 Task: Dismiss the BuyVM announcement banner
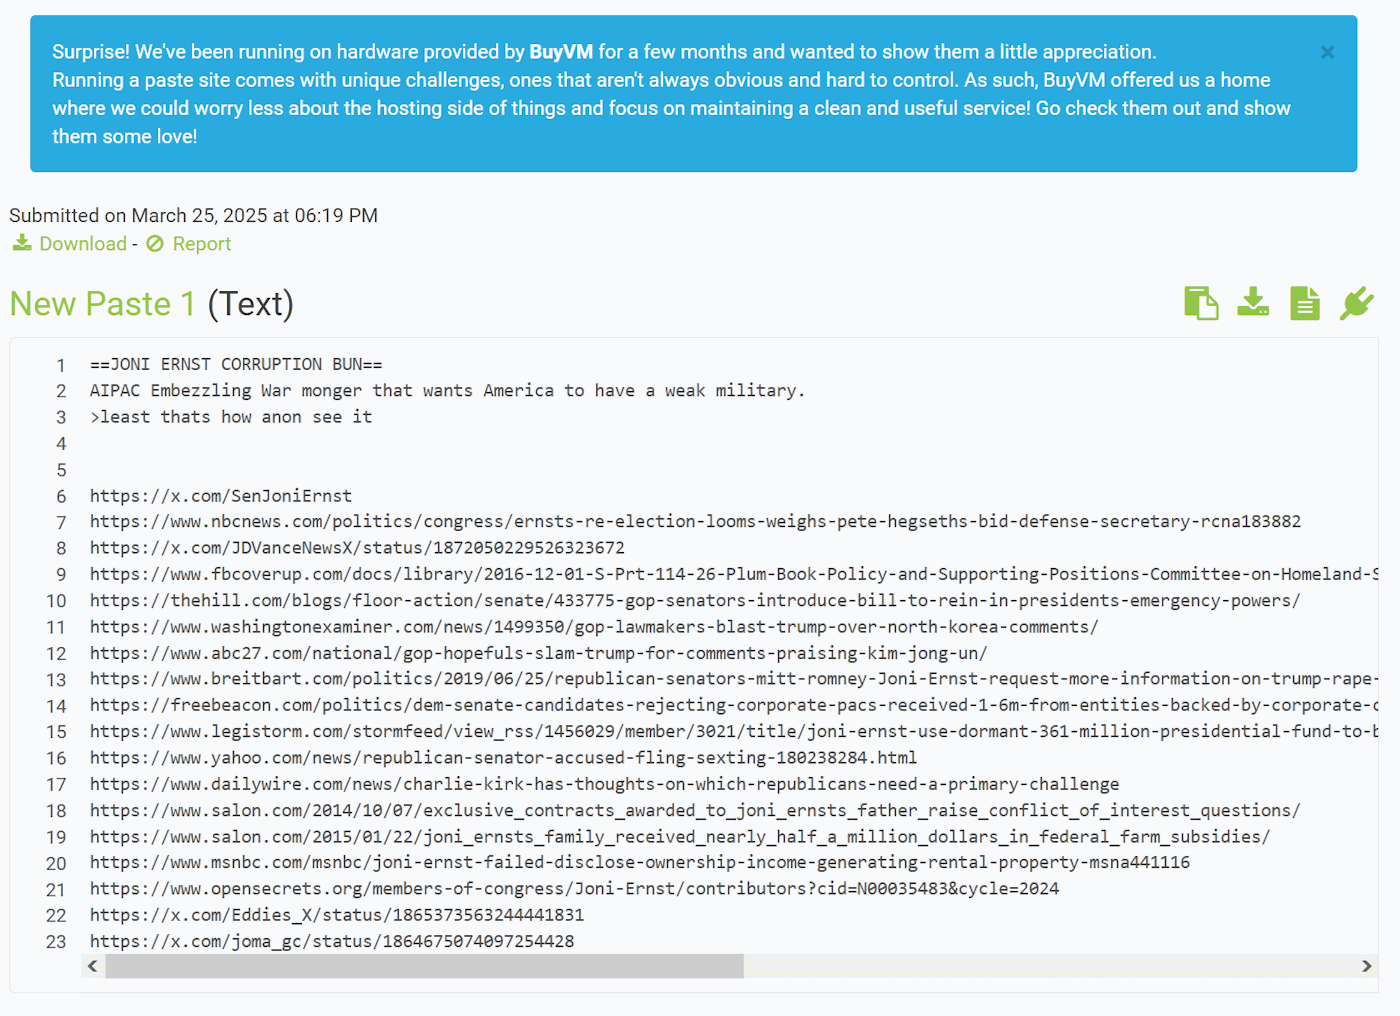[1327, 52]
